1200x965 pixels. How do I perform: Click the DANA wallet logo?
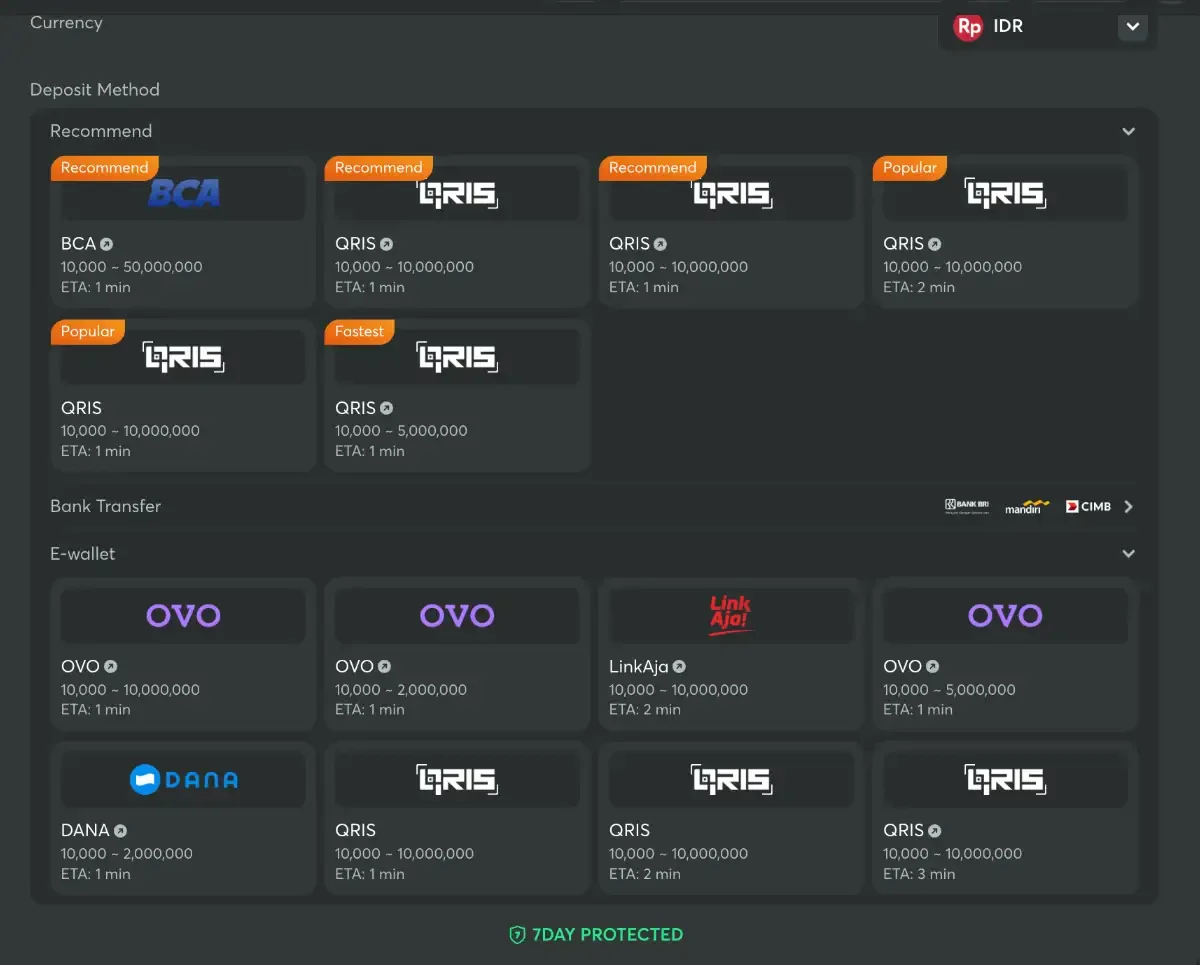point(183,779)
